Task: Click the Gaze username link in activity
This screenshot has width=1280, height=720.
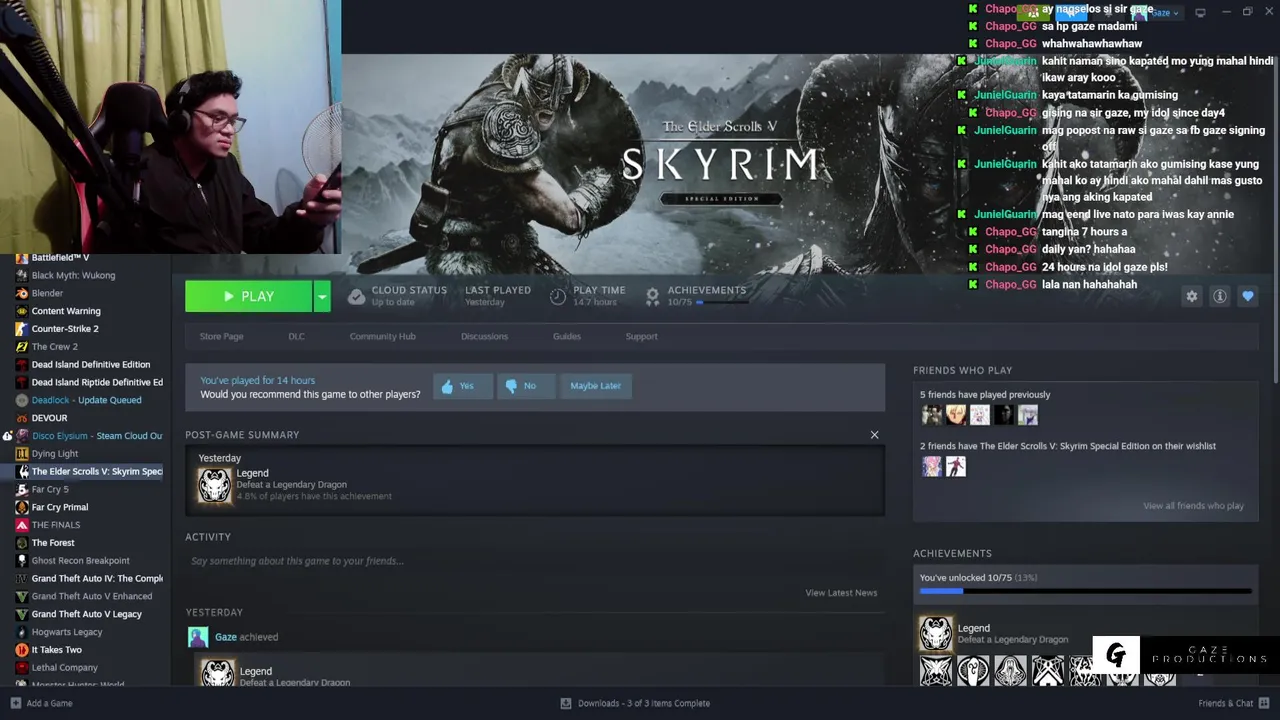Action: pos(226,637)
